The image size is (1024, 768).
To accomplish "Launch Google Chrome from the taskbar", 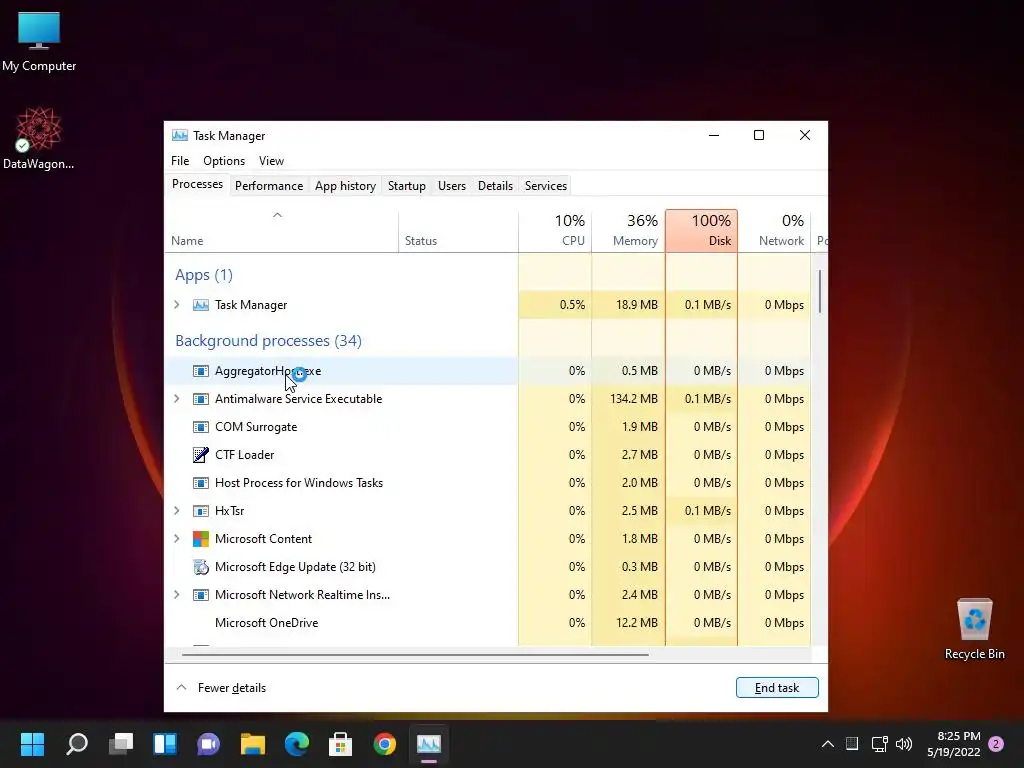I will click(x=385, y=744).
